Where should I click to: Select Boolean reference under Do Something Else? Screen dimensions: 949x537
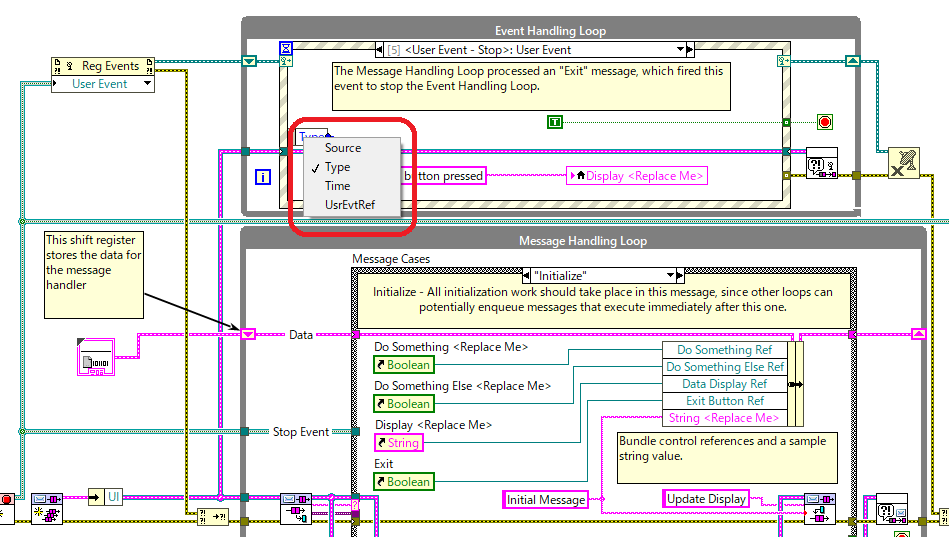404,404
